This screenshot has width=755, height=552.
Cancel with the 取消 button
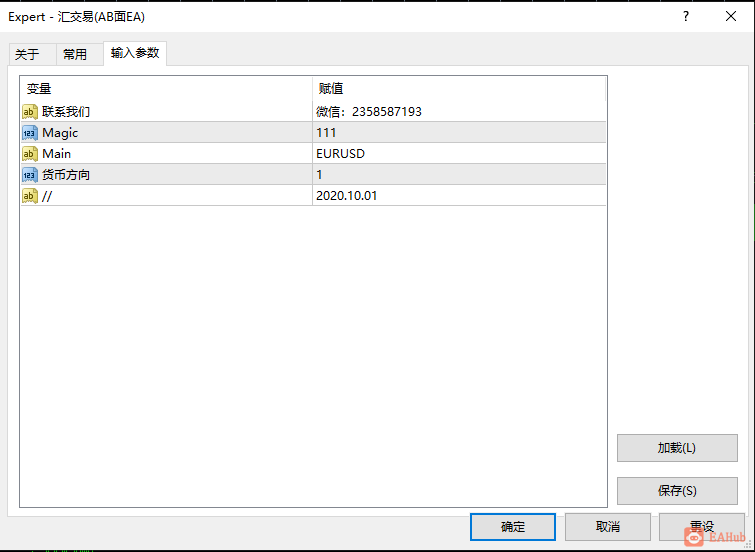point(608,526)
